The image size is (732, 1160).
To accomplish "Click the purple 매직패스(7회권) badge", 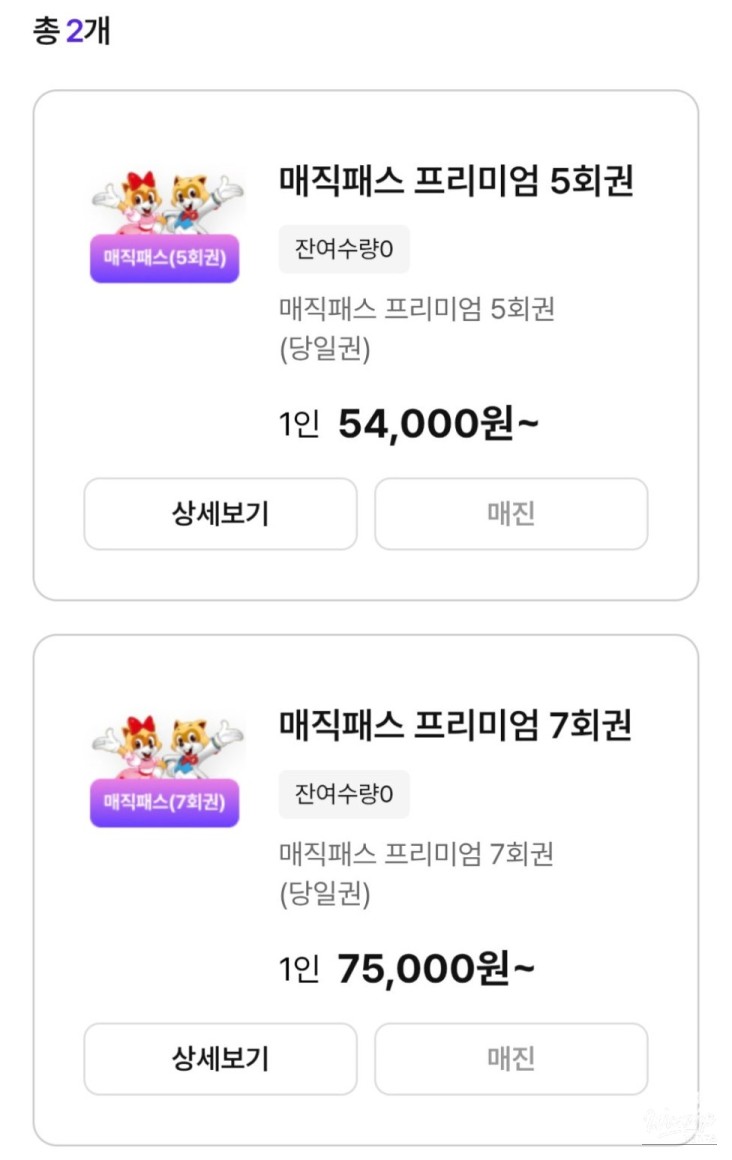I will point(165,802).
